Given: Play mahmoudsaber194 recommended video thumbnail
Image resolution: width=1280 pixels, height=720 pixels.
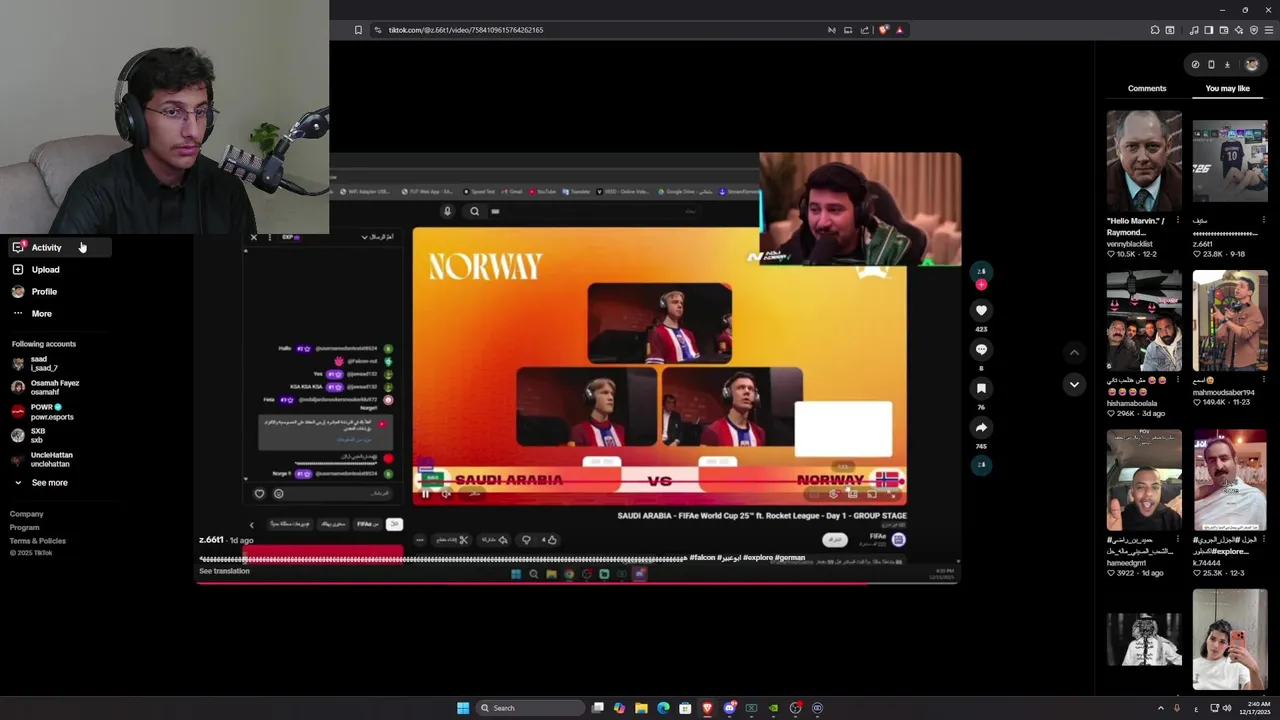Looking at the screenshot, I should click(1230, 321).
